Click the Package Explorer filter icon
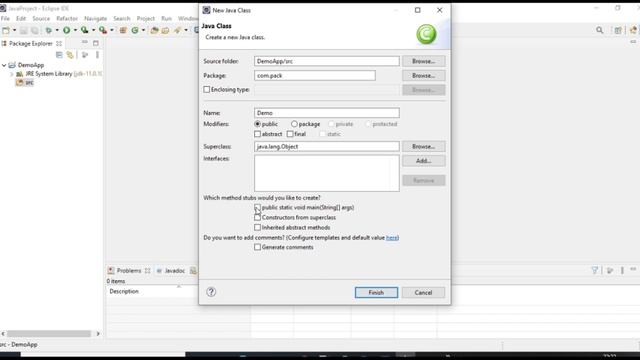The image size is (640, 360). pyautogui.click(x=85, y=55)
